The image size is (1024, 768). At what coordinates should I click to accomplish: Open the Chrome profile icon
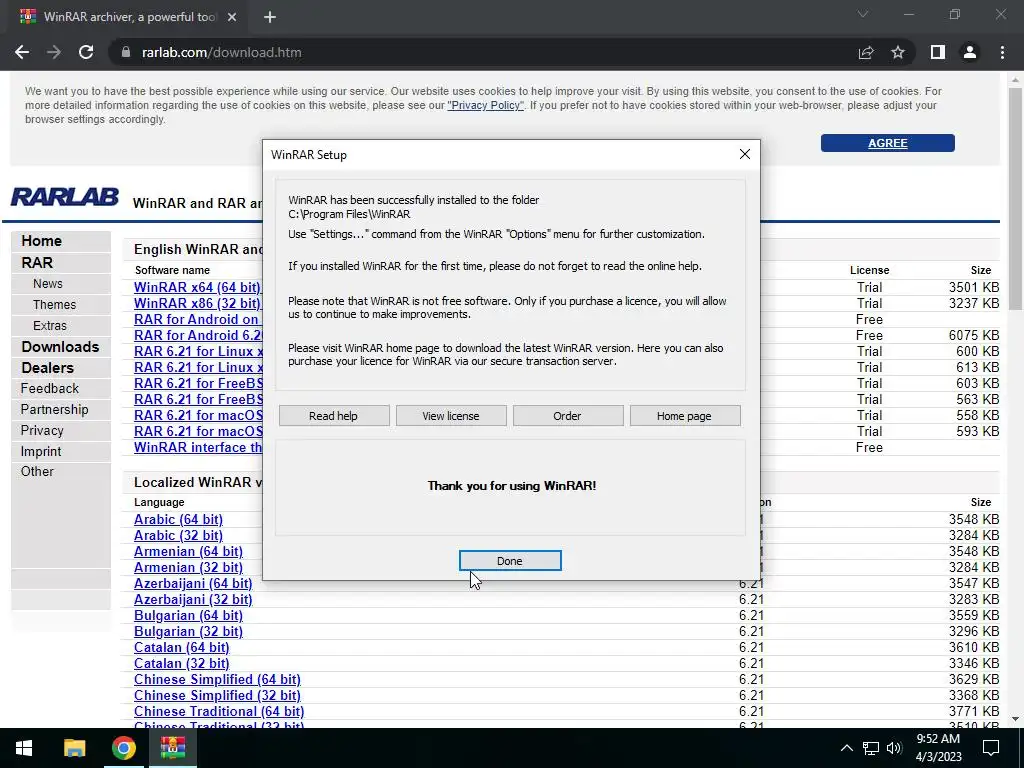[x=970, y=52]
